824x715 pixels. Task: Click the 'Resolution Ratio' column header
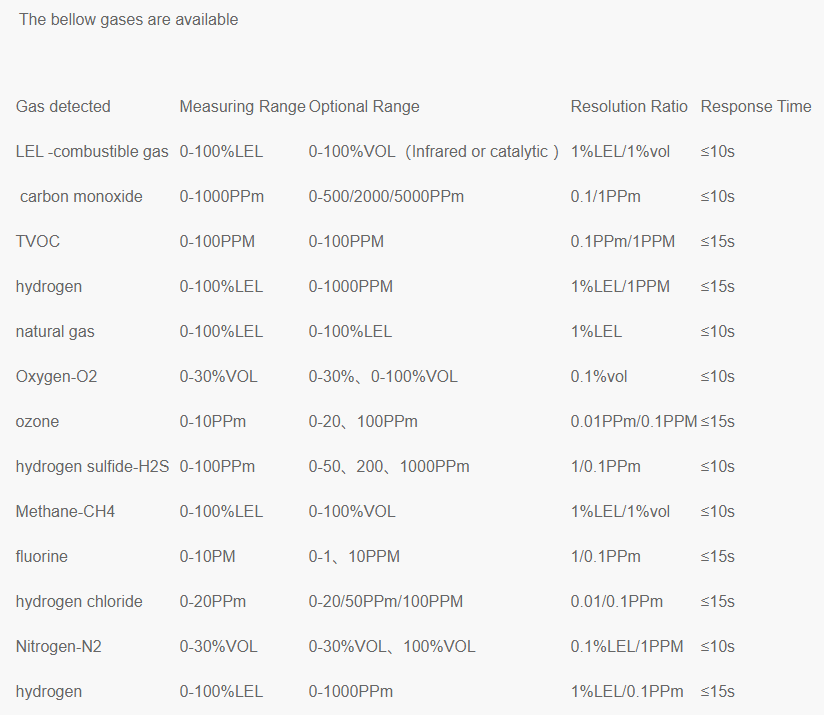(x=629, y=106)
